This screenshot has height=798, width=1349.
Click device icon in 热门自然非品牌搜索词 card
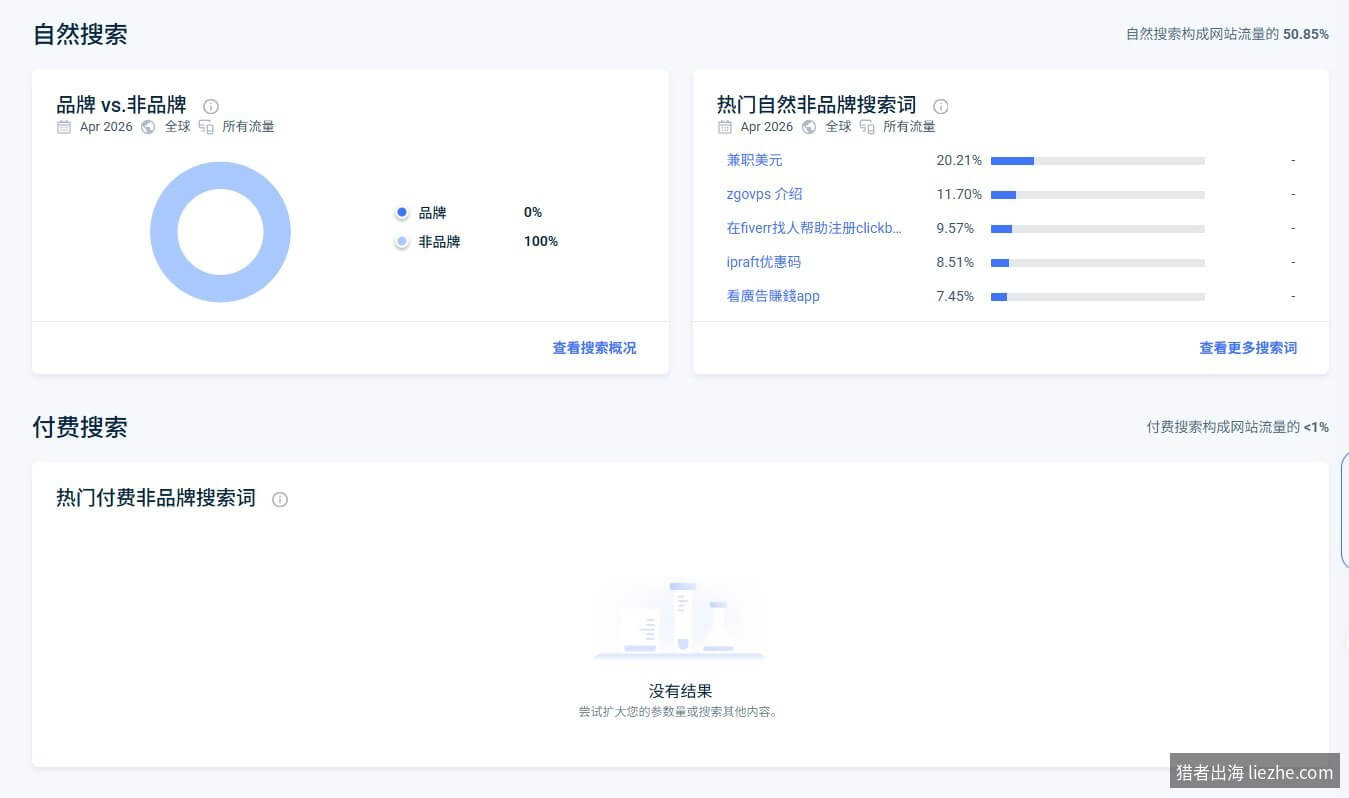867,127
